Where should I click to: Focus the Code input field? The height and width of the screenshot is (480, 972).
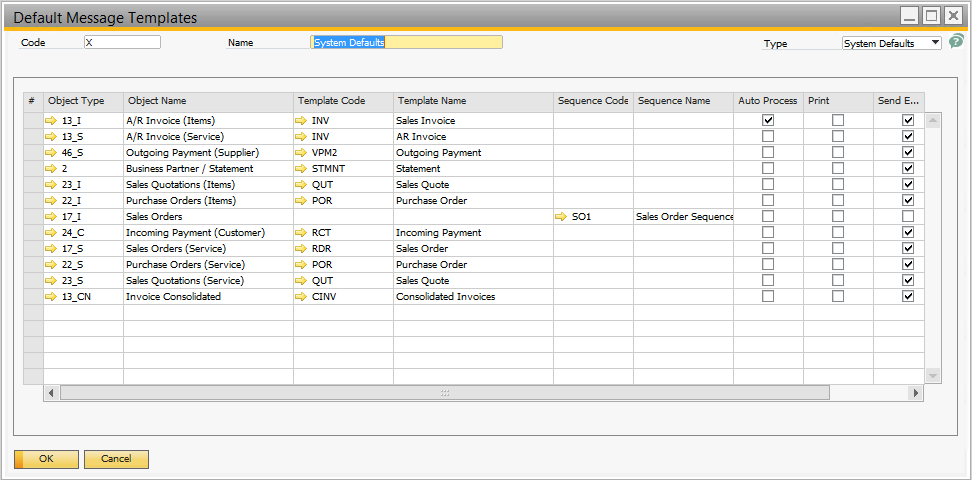(x=122, y=42)
